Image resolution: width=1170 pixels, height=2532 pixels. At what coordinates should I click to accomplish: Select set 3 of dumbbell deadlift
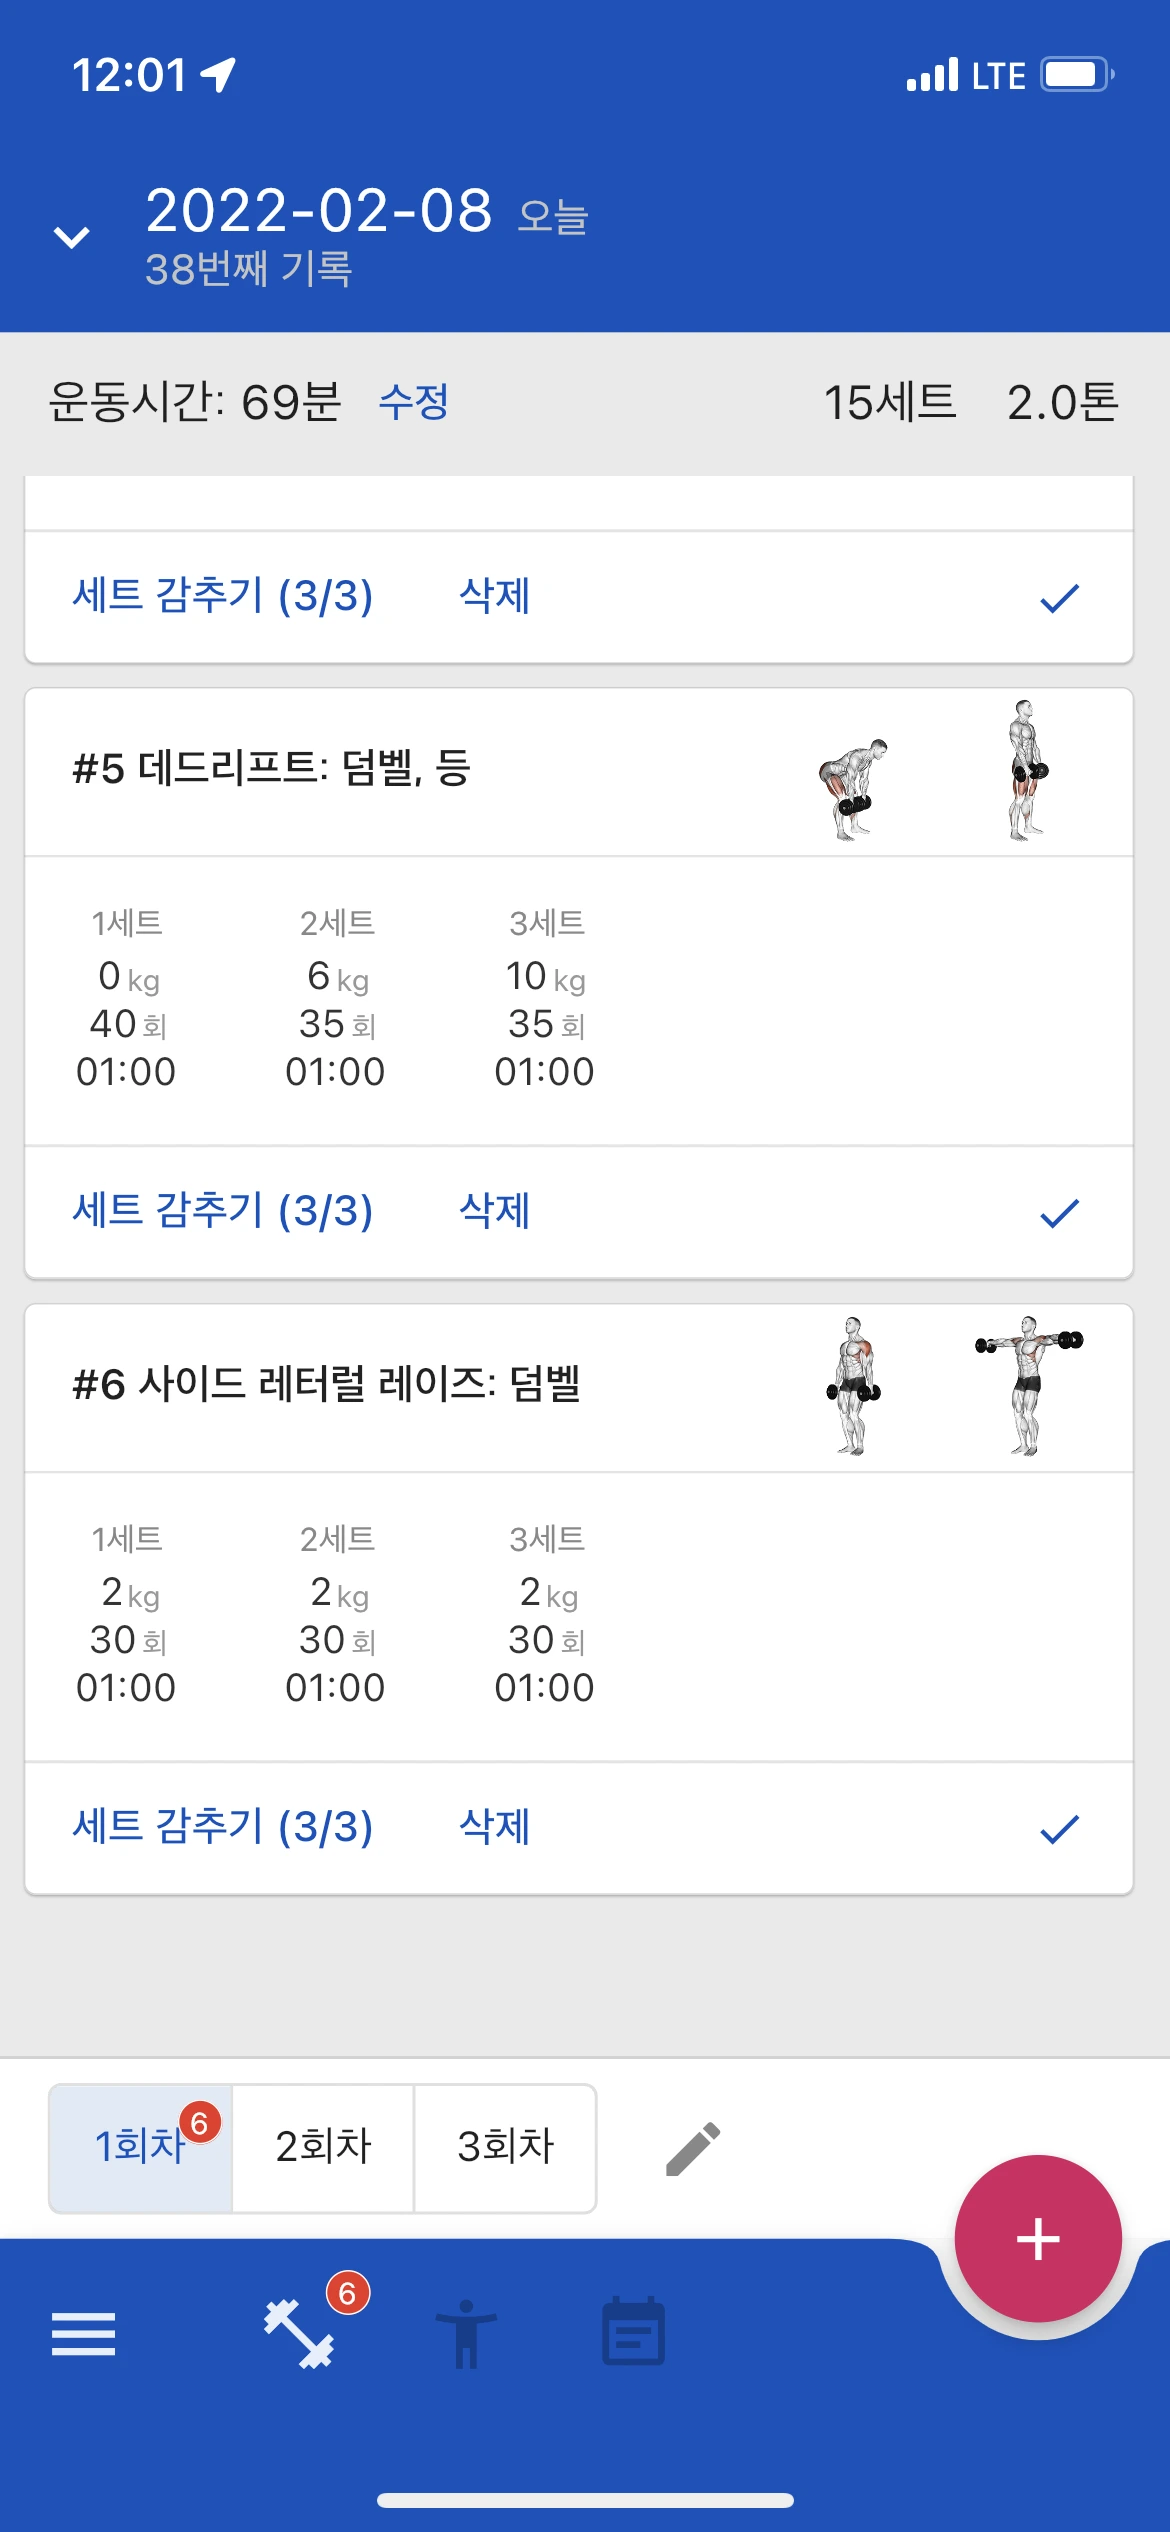point(545,998)
